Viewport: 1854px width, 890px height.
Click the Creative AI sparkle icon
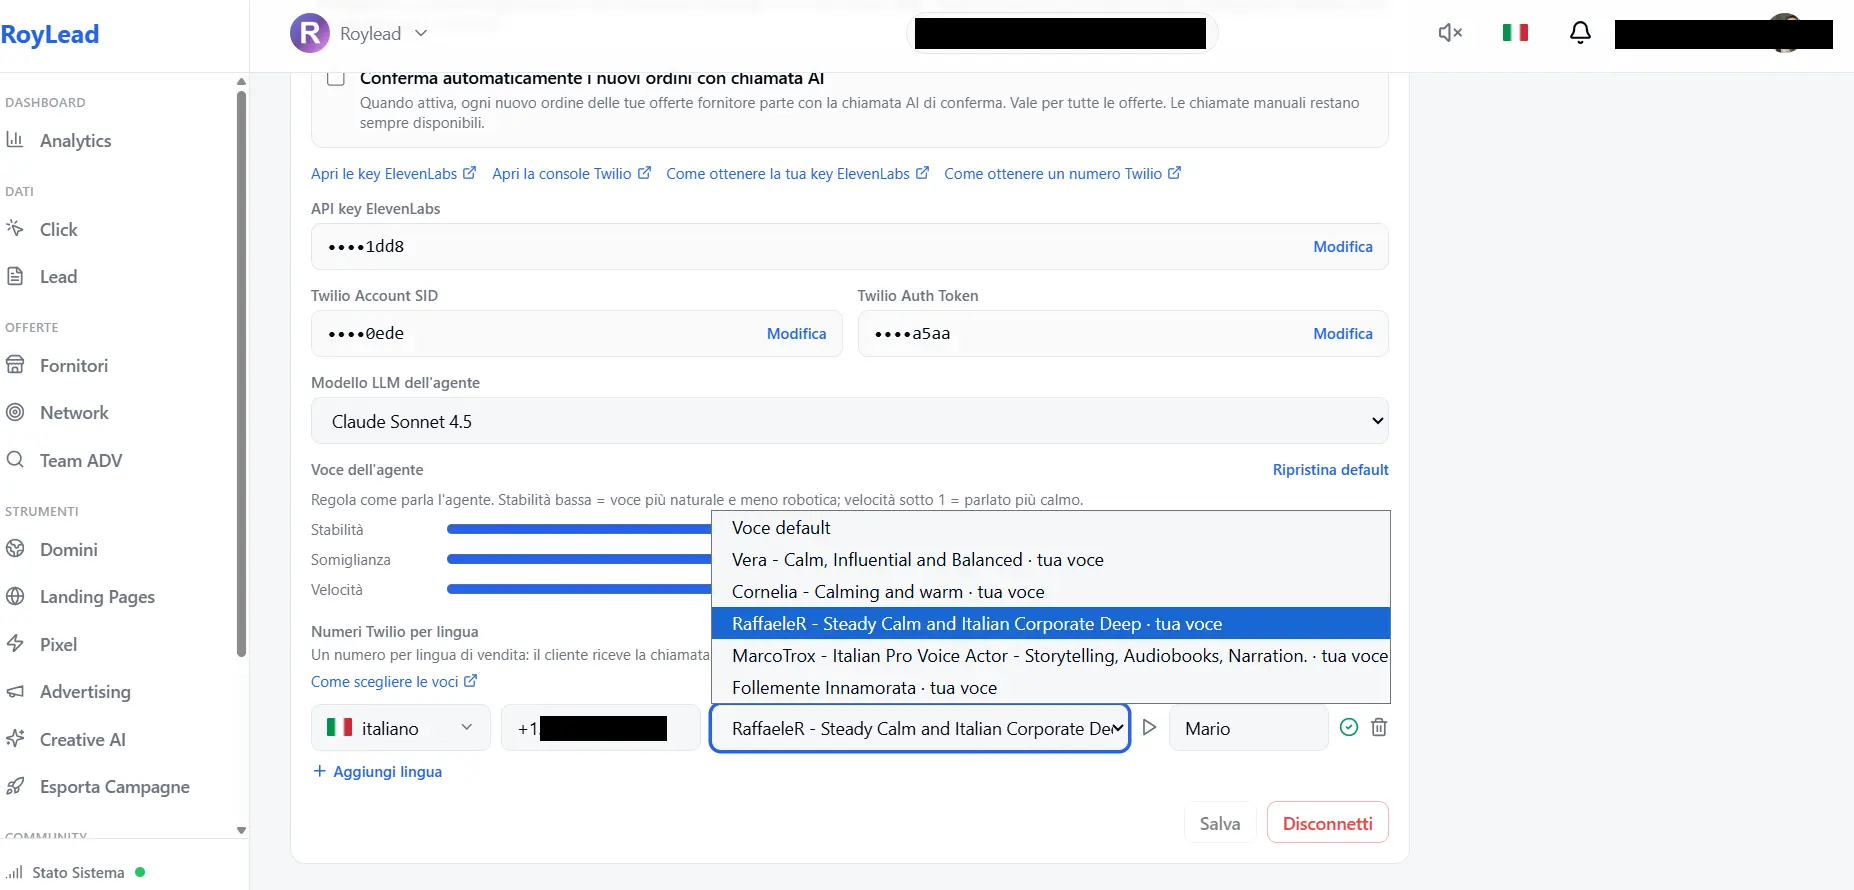(15, 739)
